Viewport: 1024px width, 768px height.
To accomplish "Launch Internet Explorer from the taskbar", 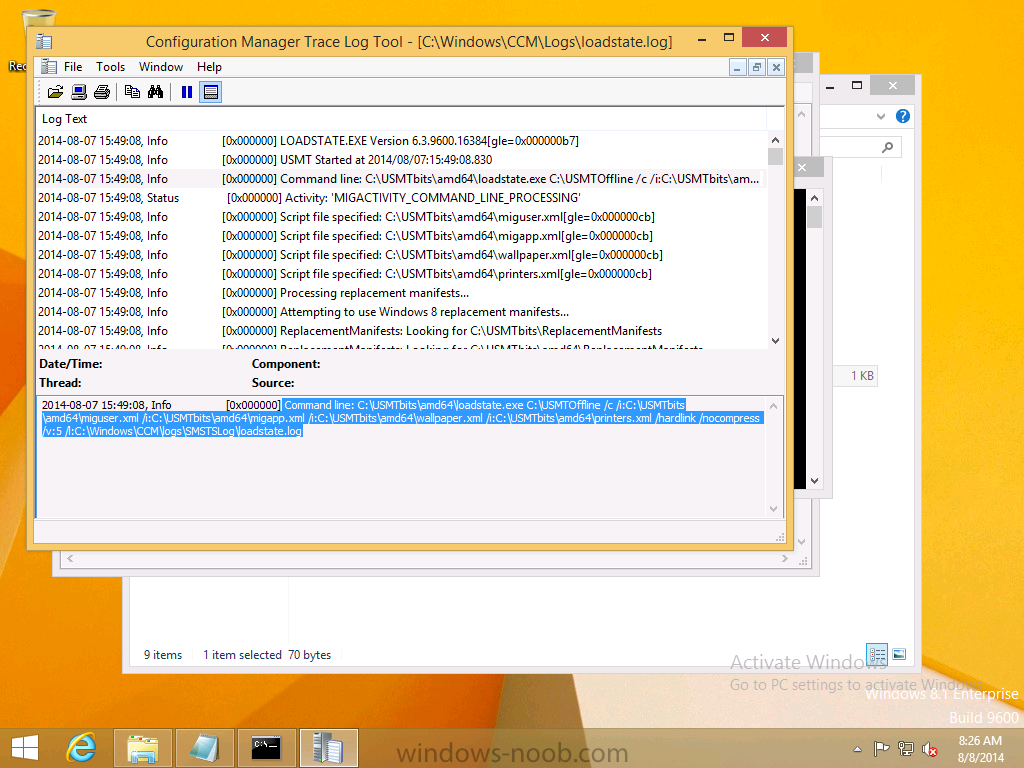I will pyautogui.click(x=81, y=748).
